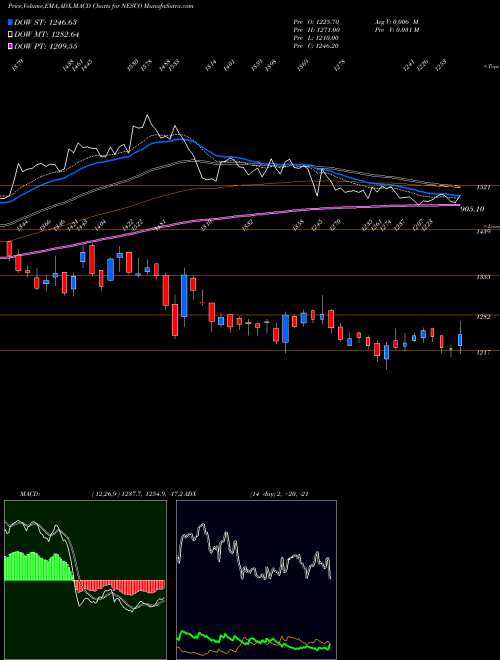Click the white DOW MT legend swatch
The height and width of the screenshot is (660, 500).
click(11, 34)
